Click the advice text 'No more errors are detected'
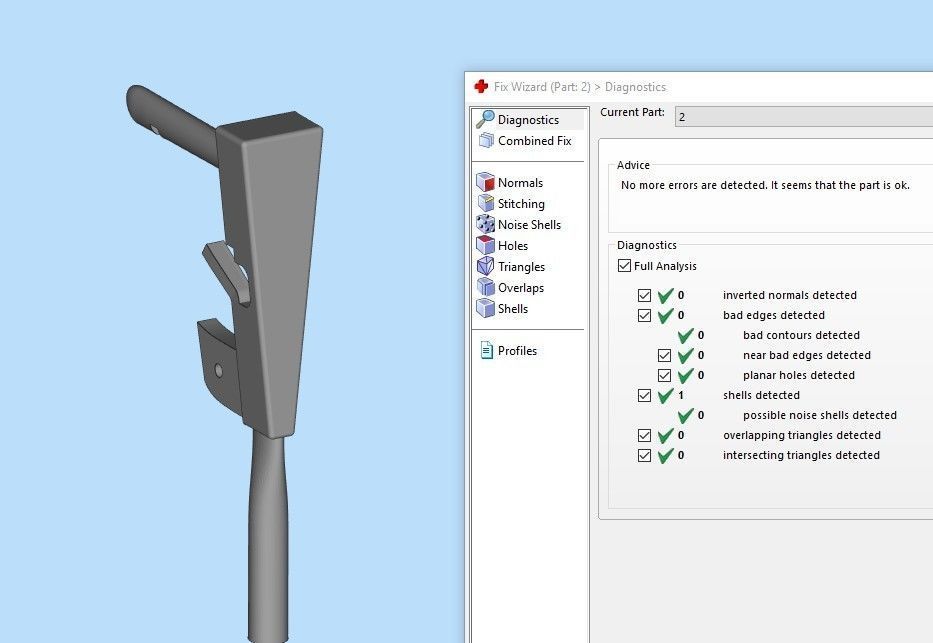This screenshot has height=643, width=933. 765,185
